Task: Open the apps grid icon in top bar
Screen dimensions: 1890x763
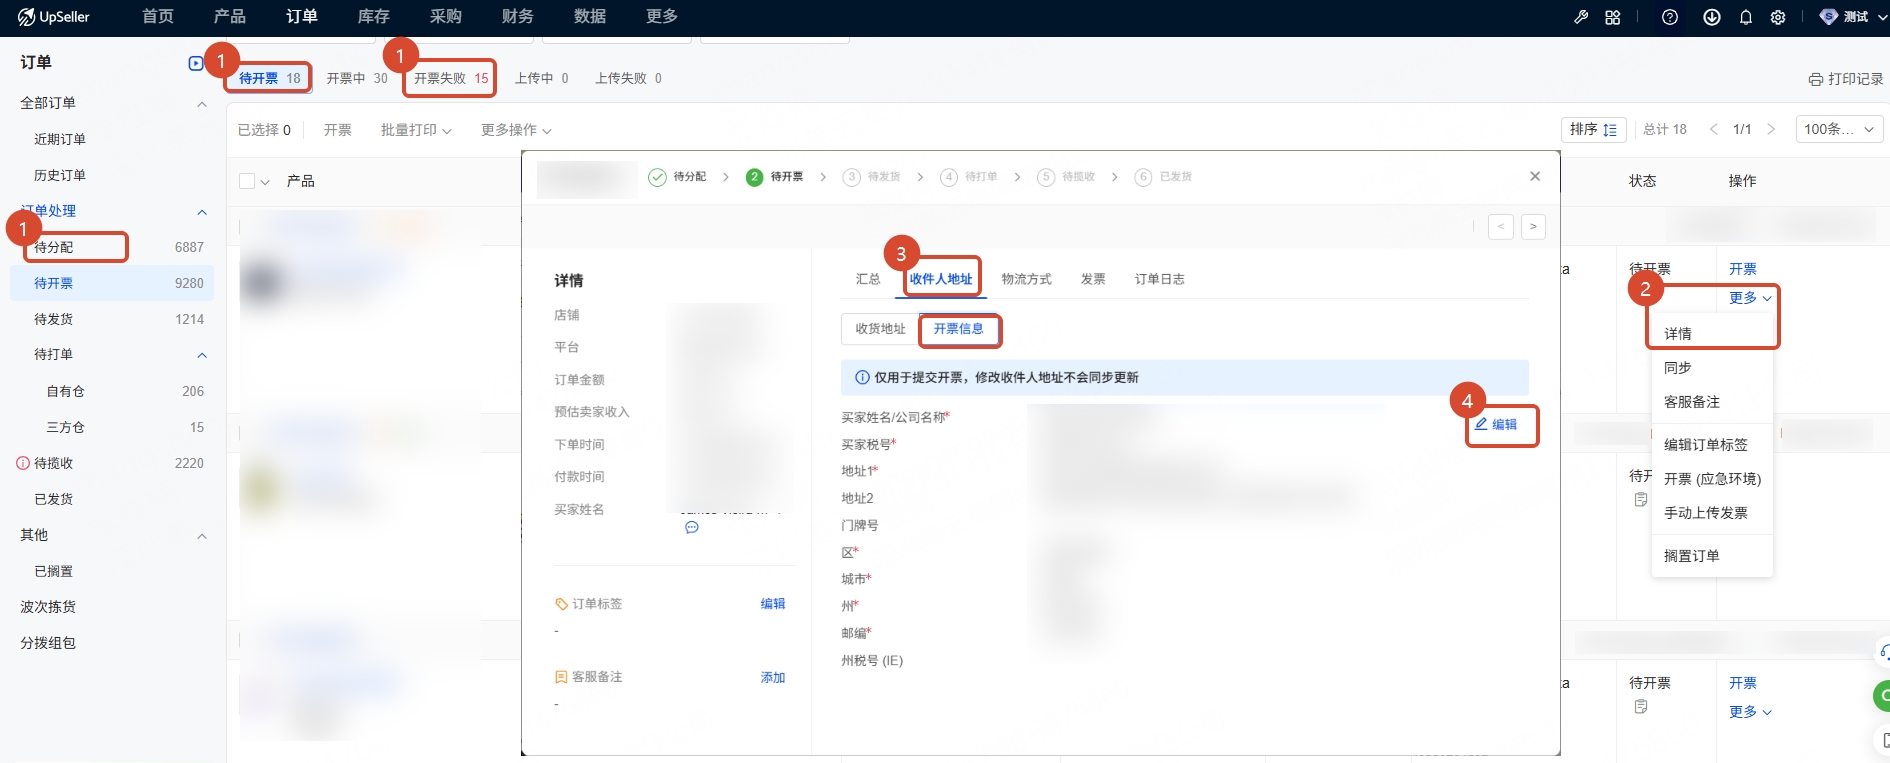Action: coord(1612,17)
